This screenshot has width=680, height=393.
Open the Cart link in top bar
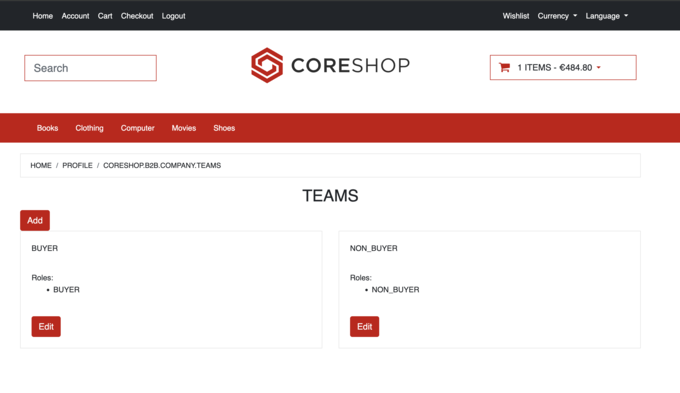tap(105, 16)
